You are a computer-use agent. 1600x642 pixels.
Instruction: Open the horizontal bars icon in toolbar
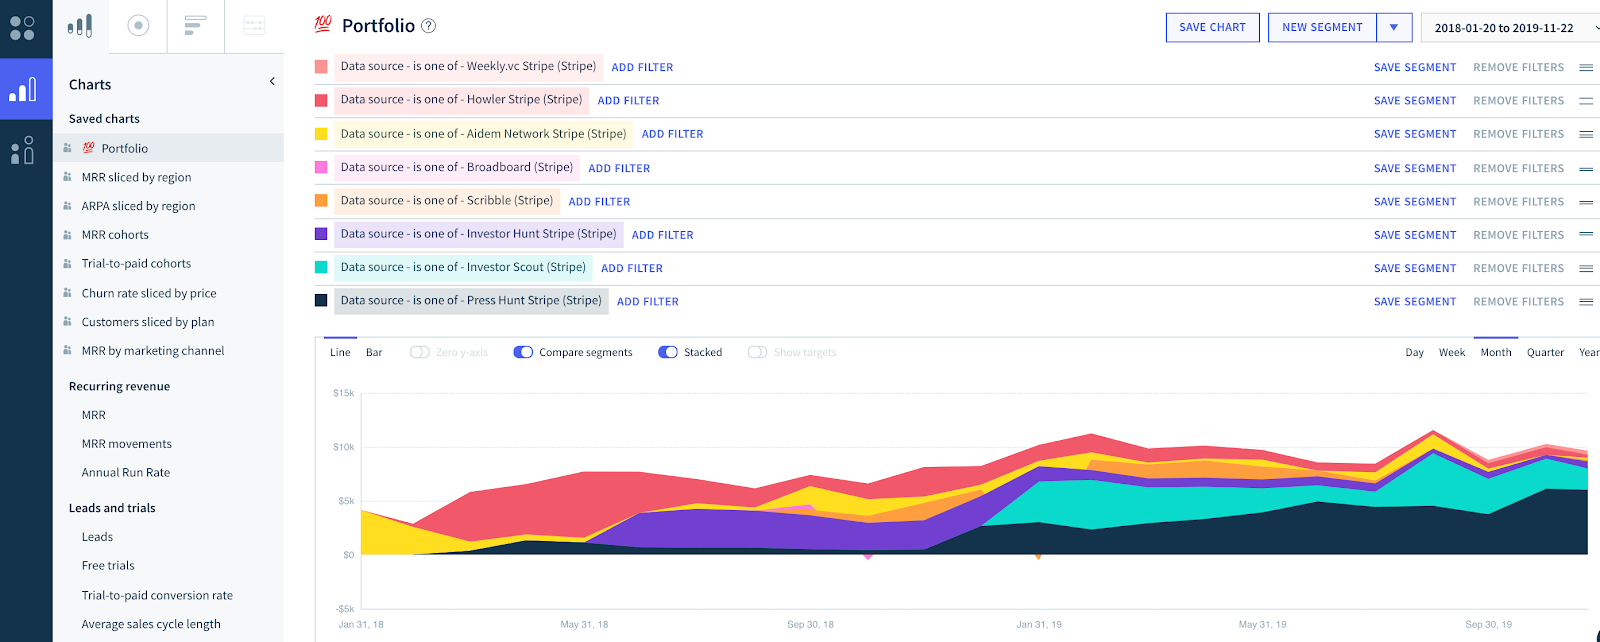195,26
